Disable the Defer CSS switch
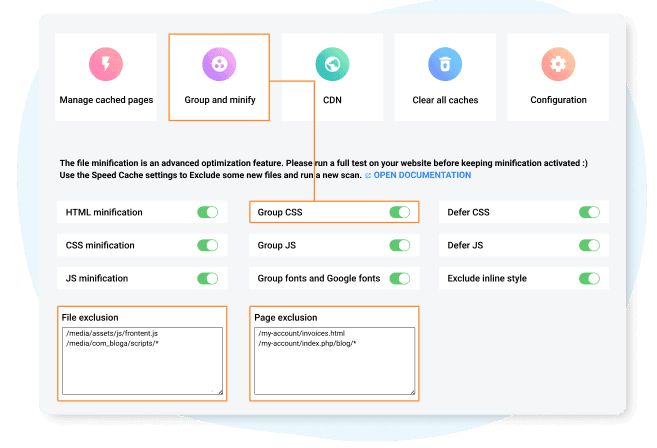This screenshot has width=657, height=448. tap(590, 212)
